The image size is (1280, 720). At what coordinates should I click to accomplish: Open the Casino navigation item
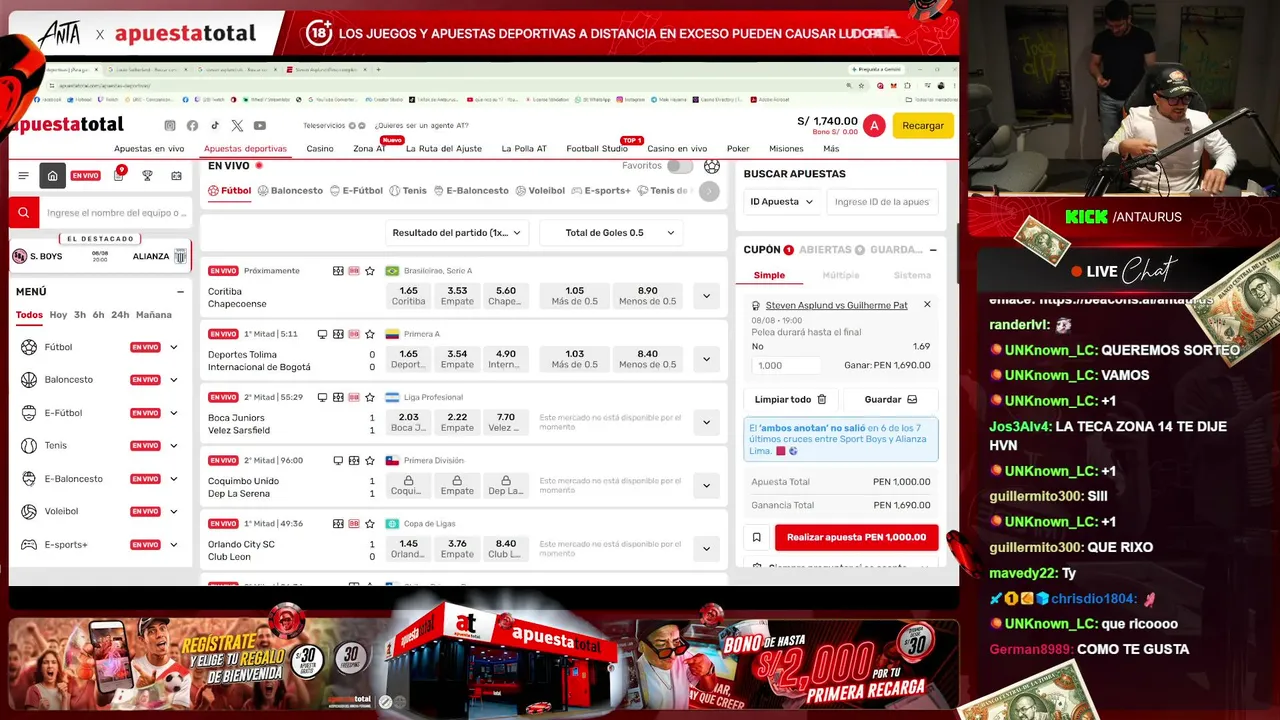tap(320, 149)
